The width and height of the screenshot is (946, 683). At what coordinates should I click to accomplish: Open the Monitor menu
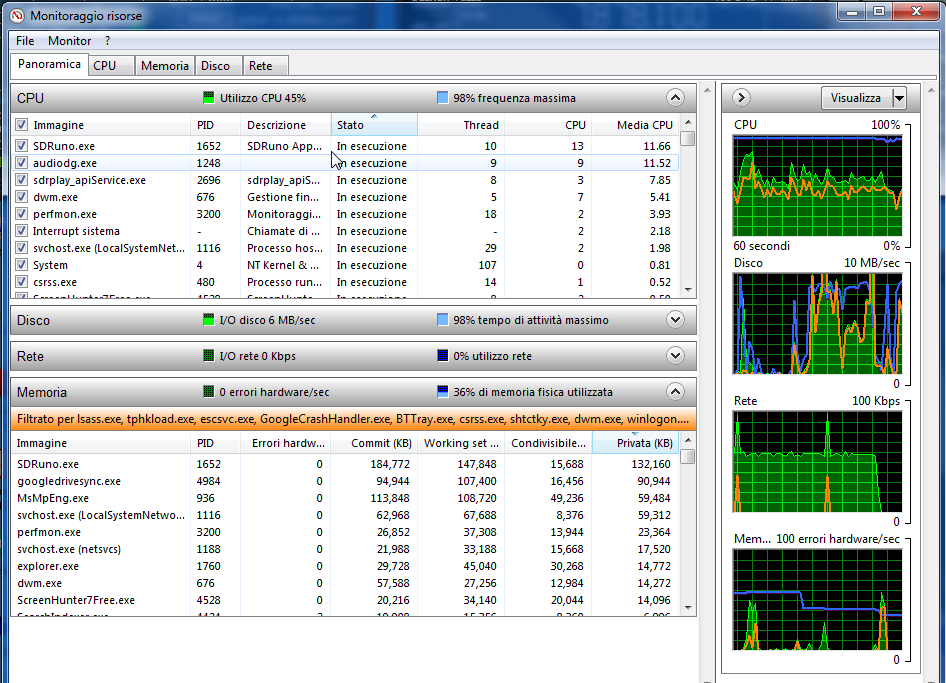pos(69,40)
